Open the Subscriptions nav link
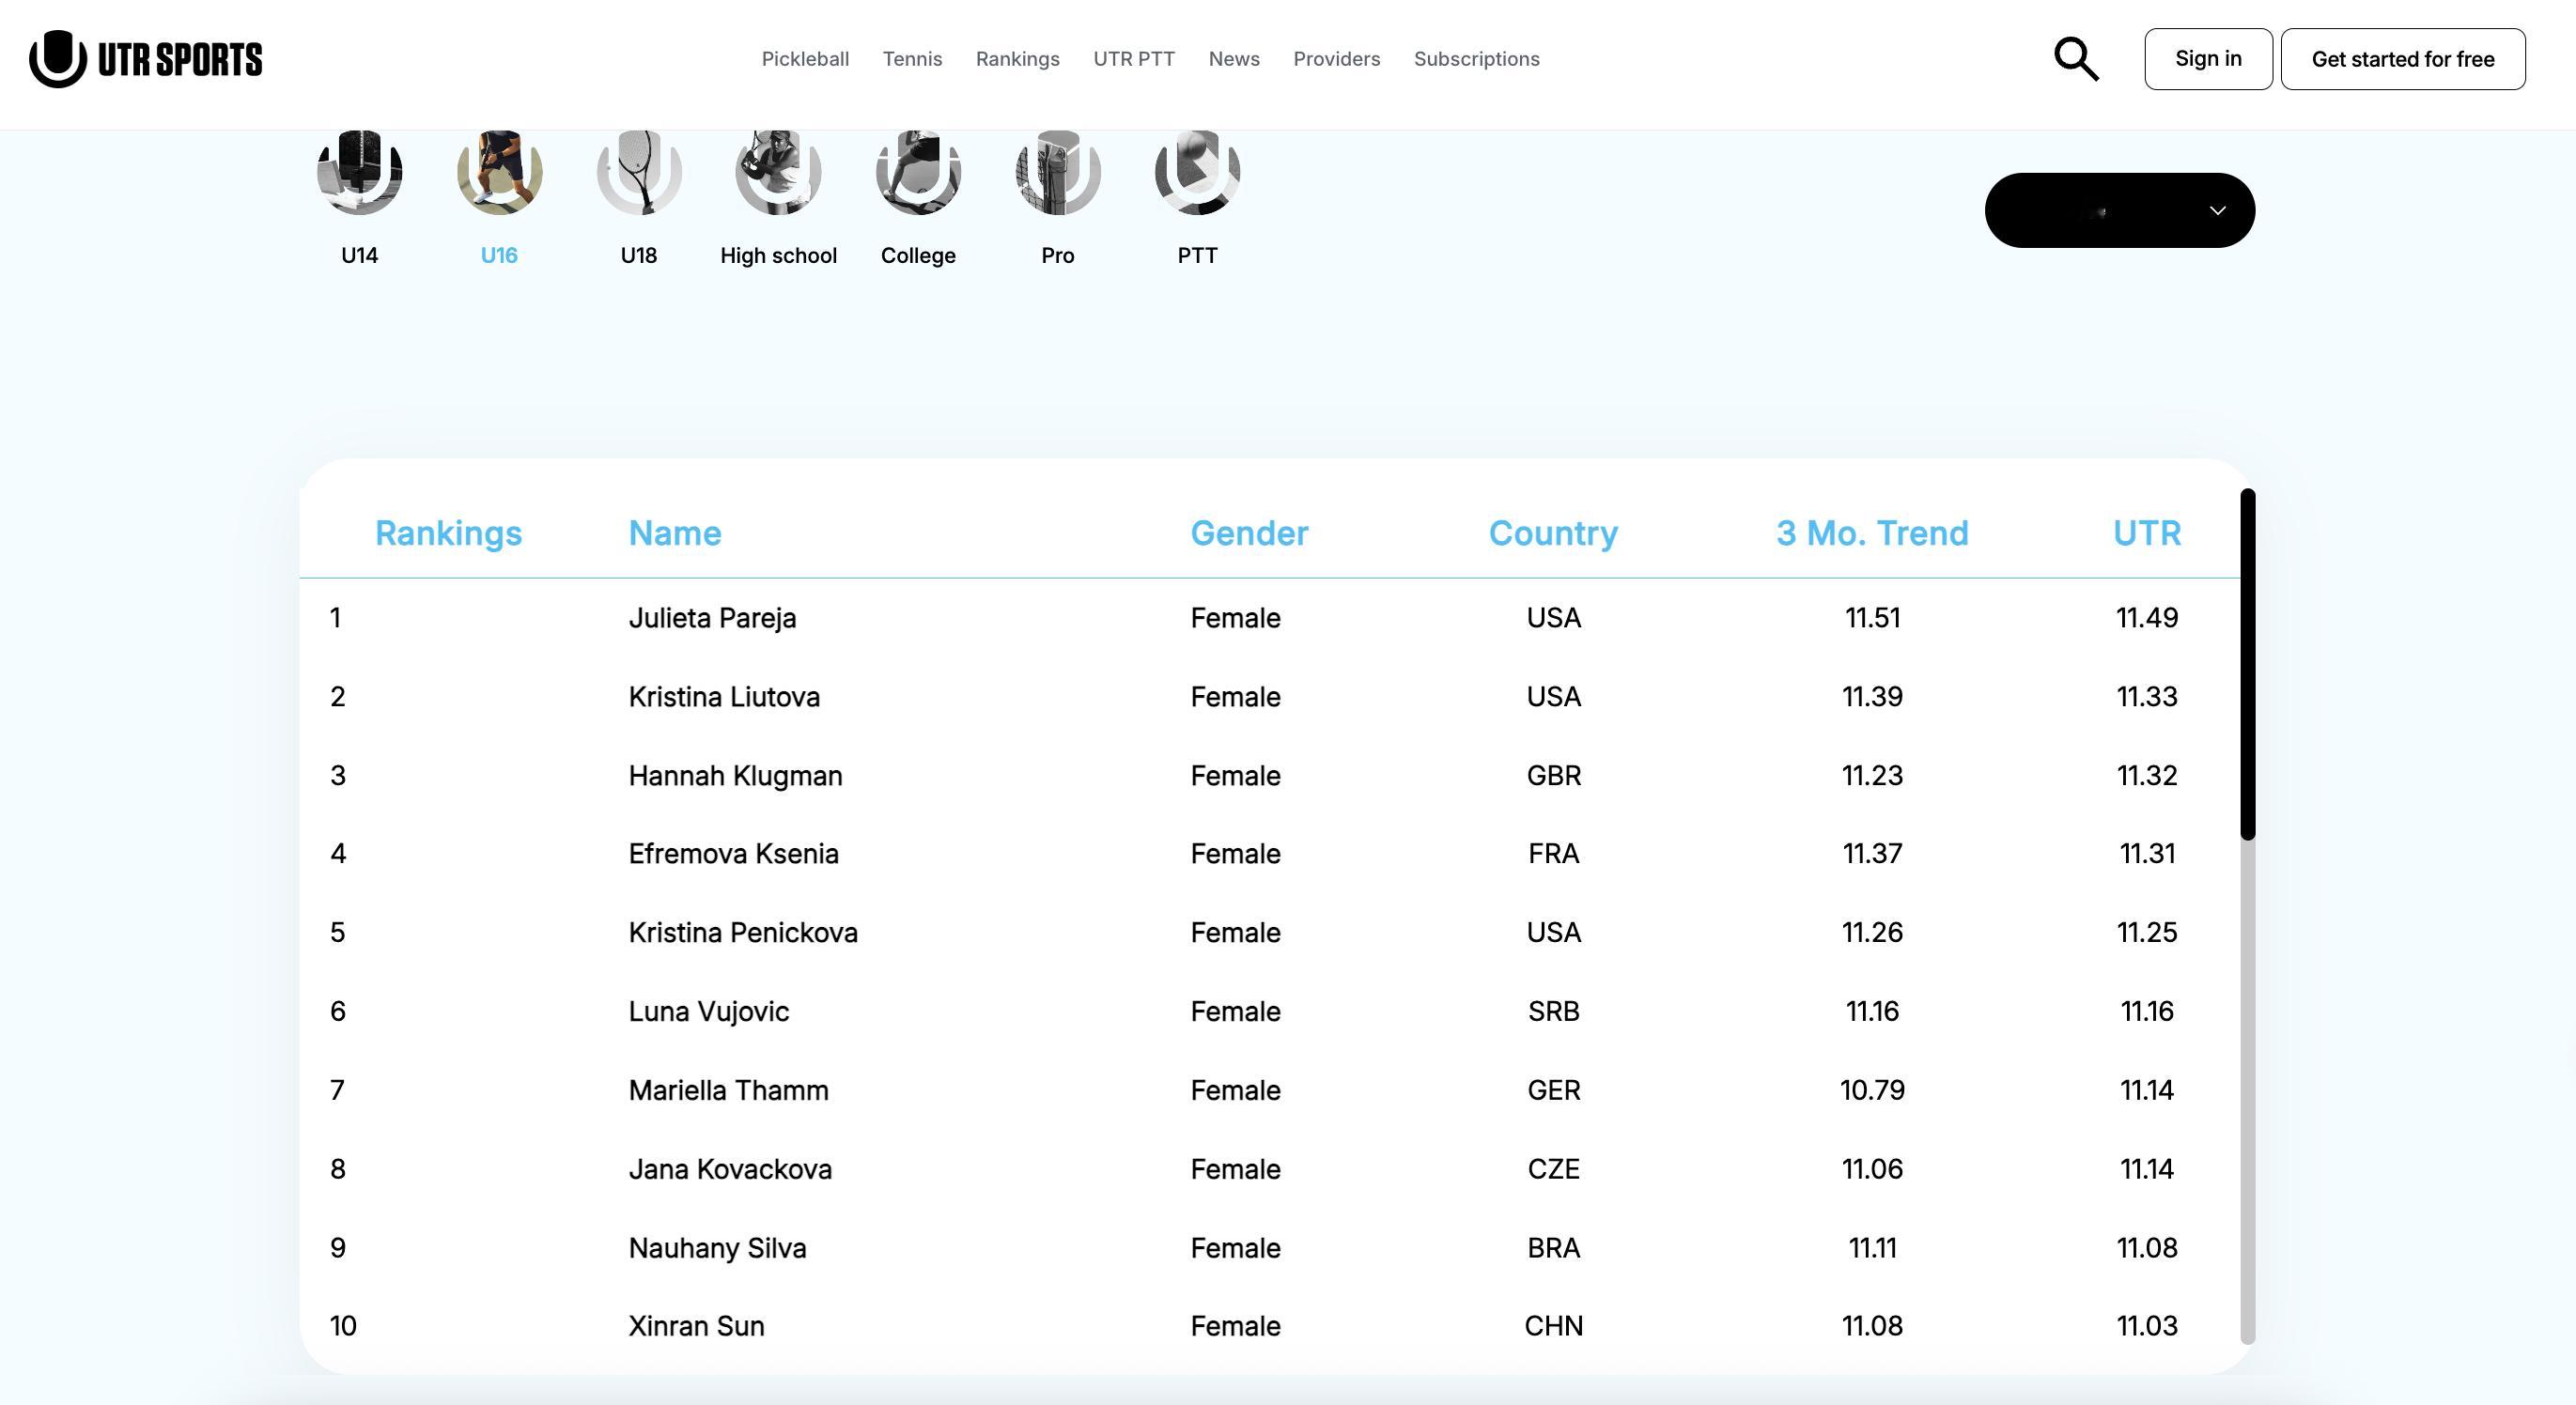2576x1405 pixels. click(x=1476, y=59)
